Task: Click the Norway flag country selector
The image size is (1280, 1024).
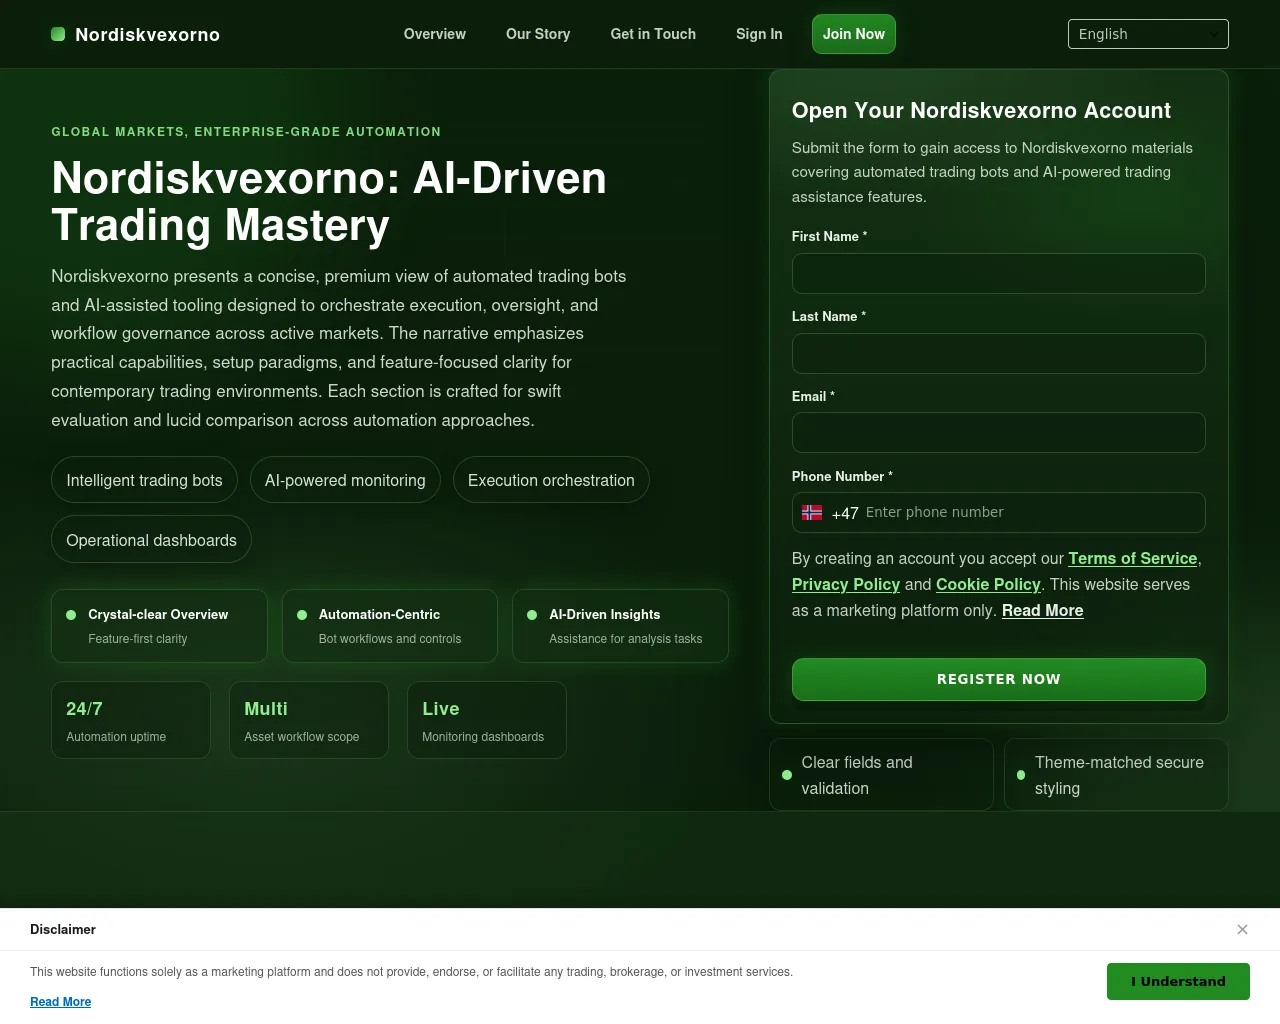Action: click(812, 512)
